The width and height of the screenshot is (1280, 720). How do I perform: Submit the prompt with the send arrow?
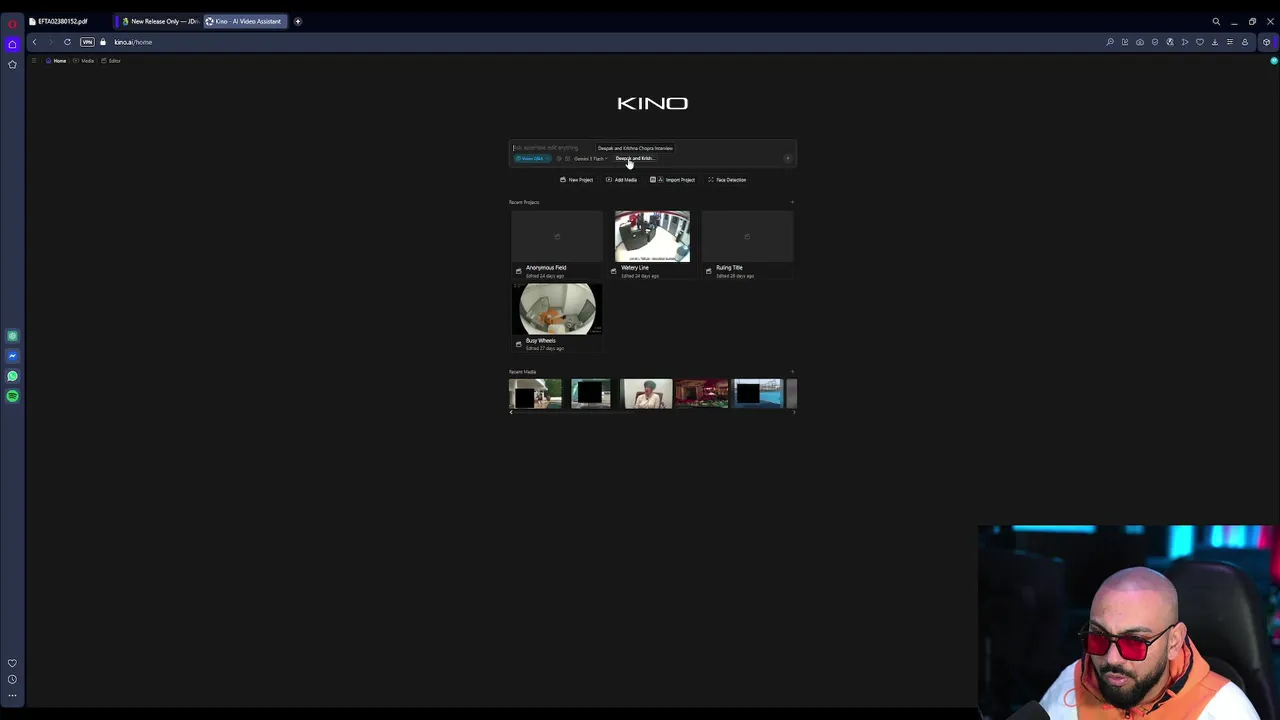(x=787, y=158)
